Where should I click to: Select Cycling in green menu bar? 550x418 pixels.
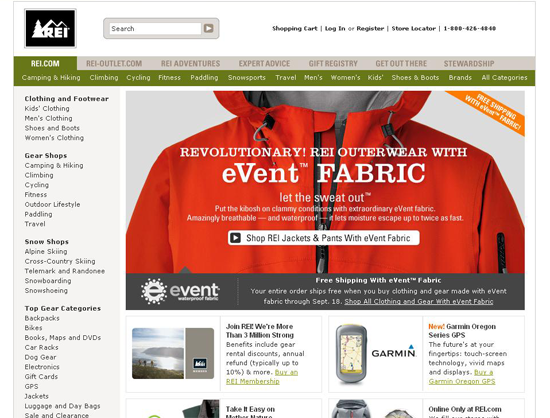click(138, 77)
